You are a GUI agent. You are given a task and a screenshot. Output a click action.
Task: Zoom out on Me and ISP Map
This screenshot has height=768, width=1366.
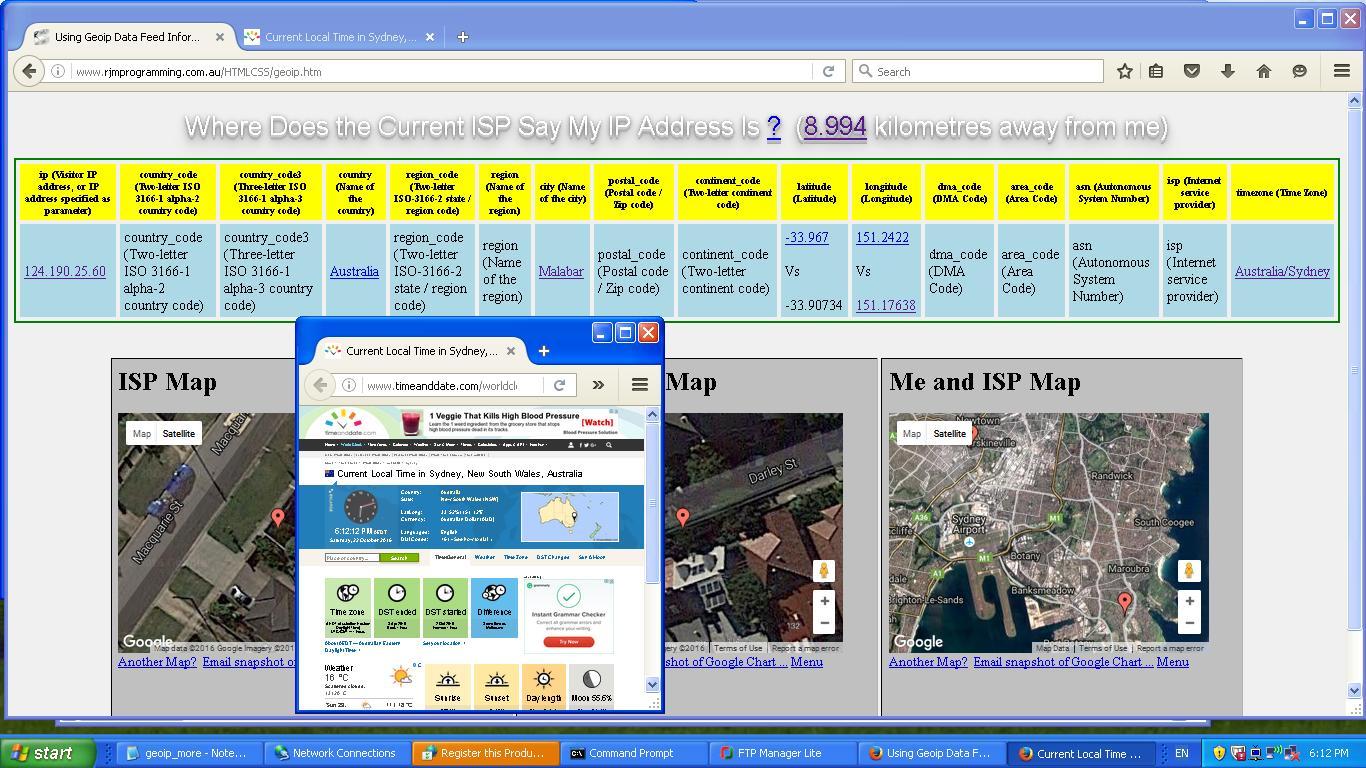pyautogui.click(x=1189, y=623)
